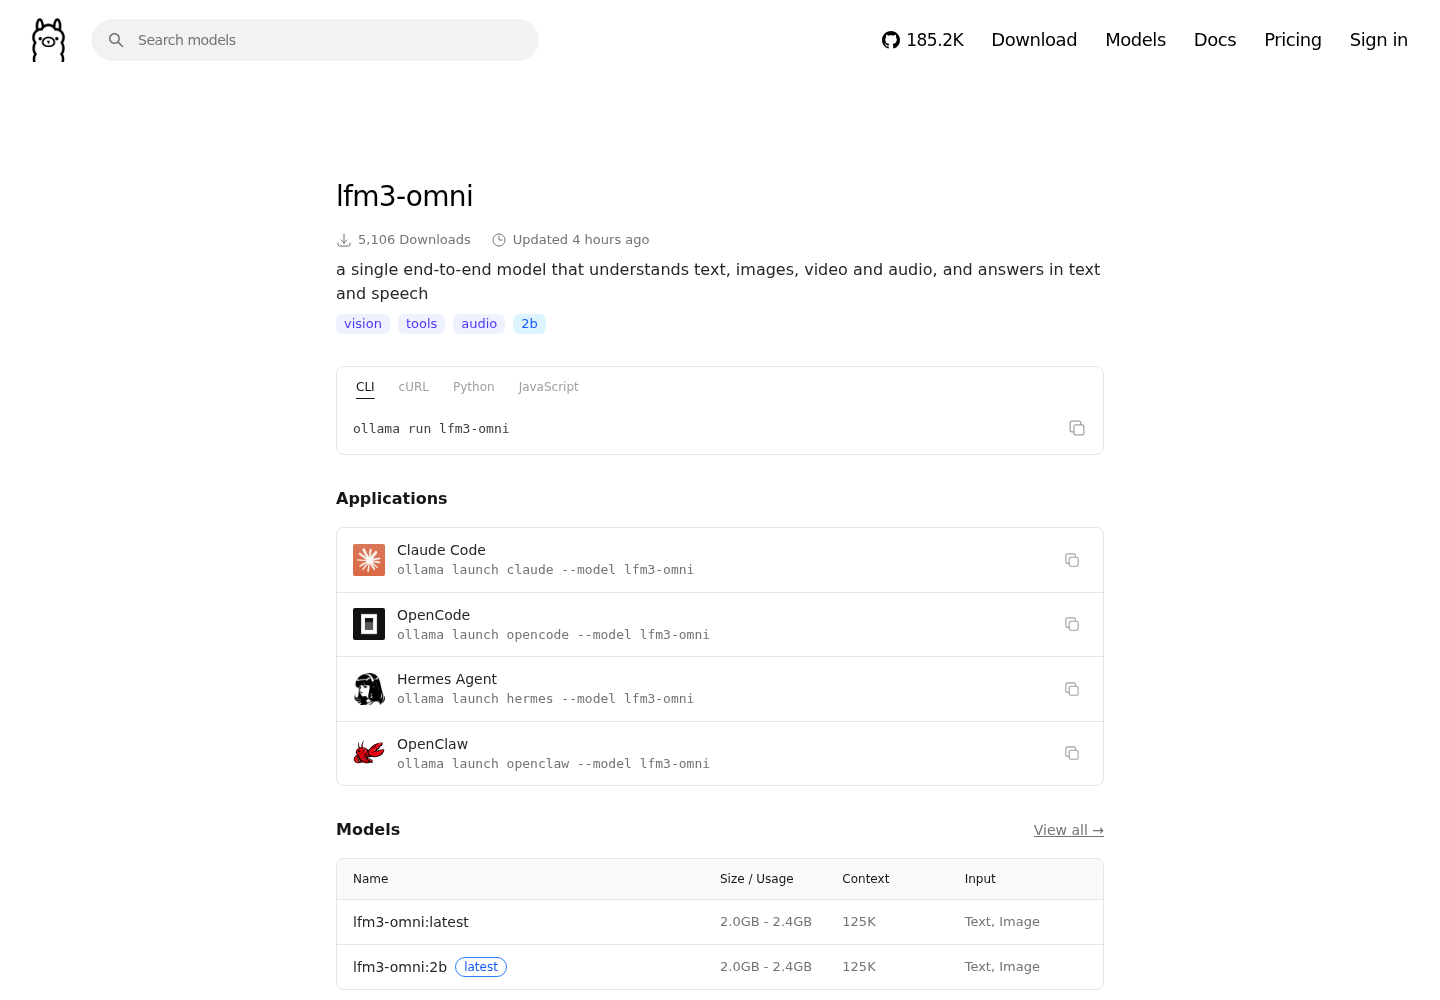Click the clock icon beside Updated

coord(499,240)
